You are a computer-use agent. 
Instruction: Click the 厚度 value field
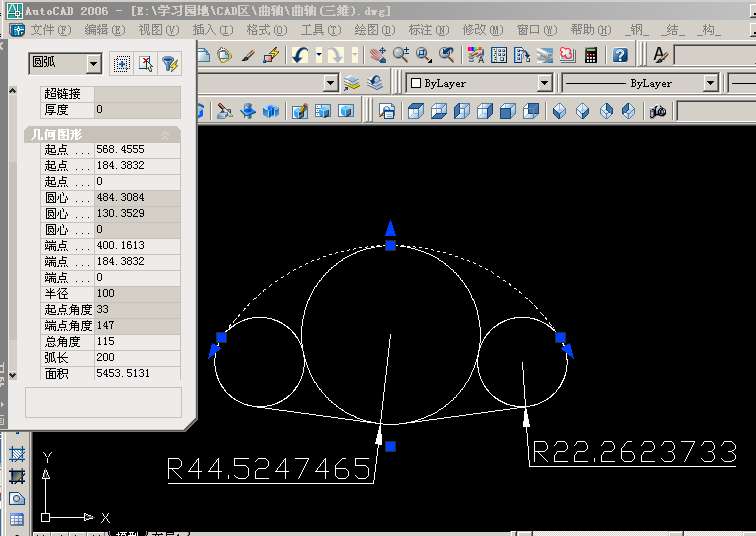click(137, 109)
